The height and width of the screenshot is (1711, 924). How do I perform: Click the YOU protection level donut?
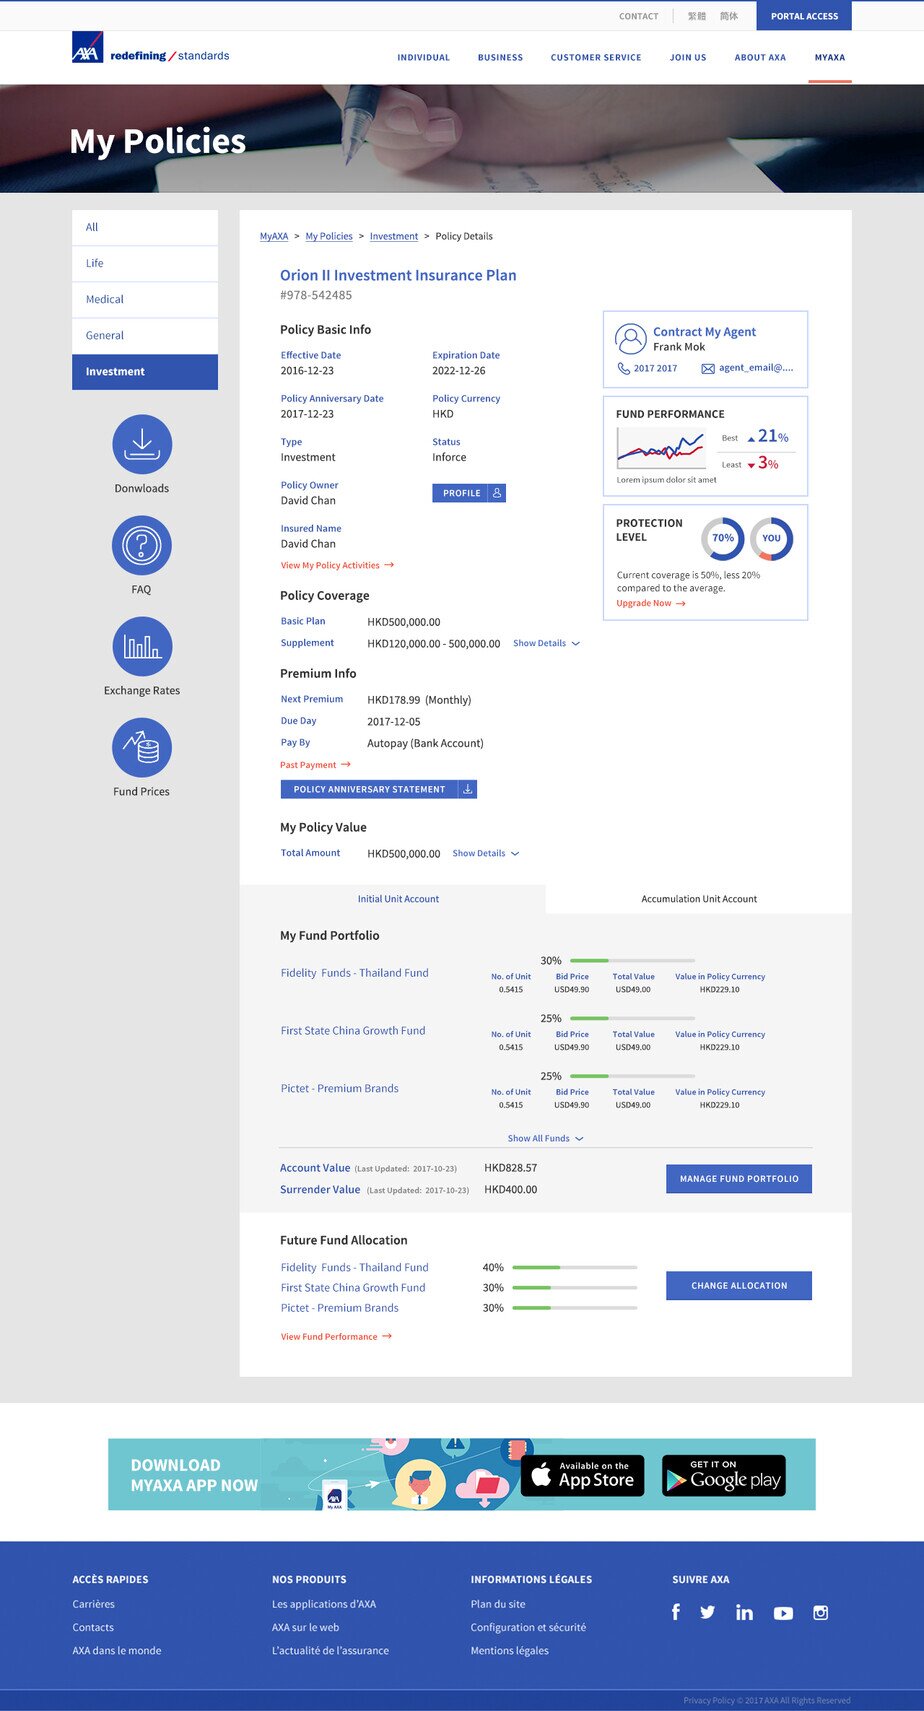[x=771, y=538]
